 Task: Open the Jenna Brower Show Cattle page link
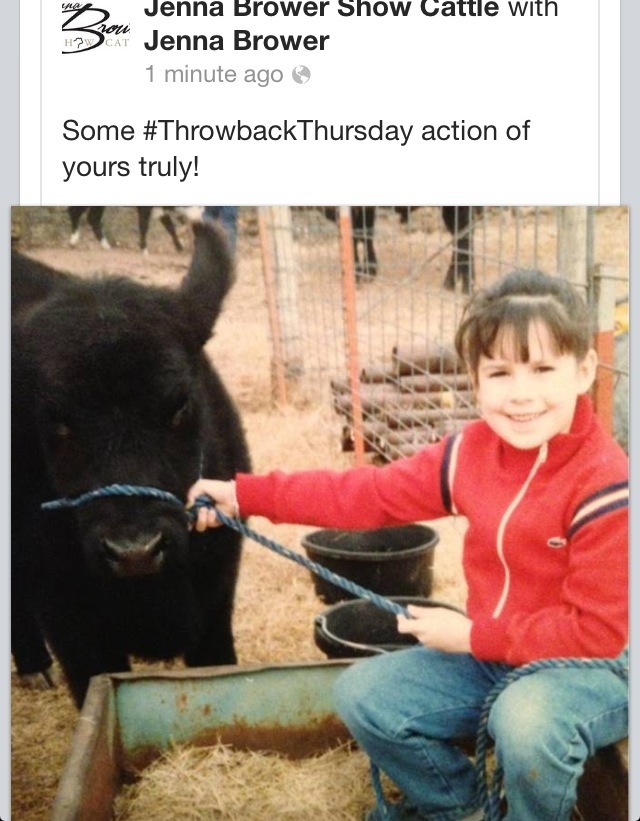322,9
